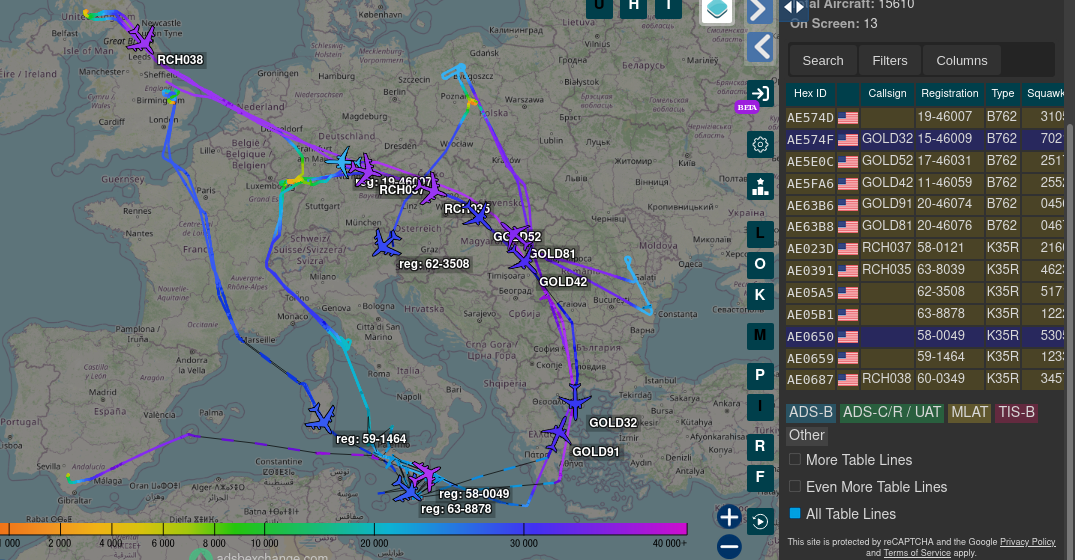The image size is (1075, 560).
Task: Toggle the M map button
Action: (760, 336)
